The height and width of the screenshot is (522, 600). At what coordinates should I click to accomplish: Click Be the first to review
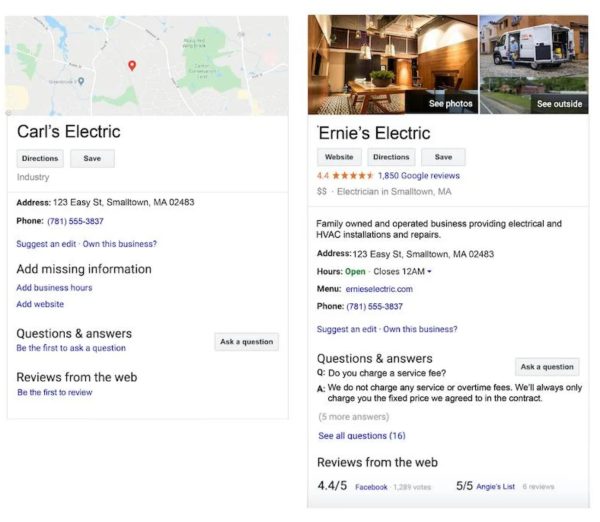[54, 392]
